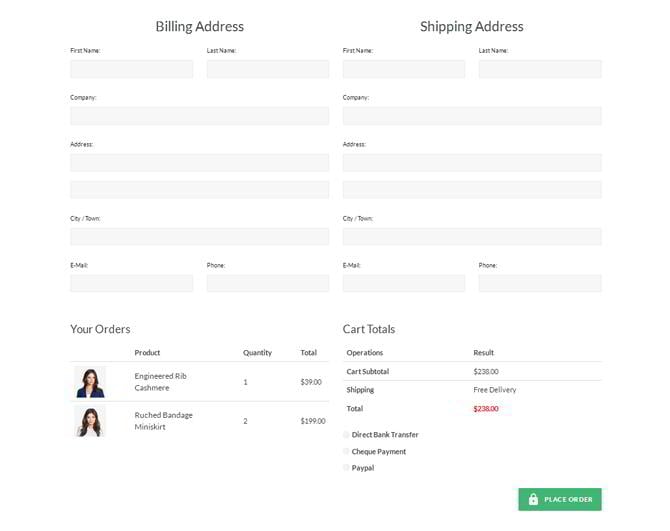Image resolution: width=670 pixels, height=531 pixels.
Task: Focus the Shipping First Name field
Action: pos(403,69)
